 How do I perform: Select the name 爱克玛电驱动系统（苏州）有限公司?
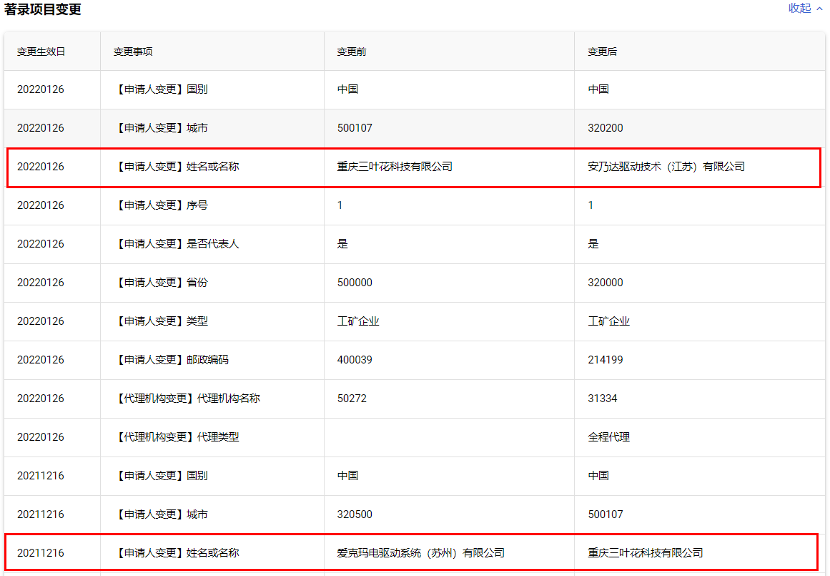click(421, 553)
